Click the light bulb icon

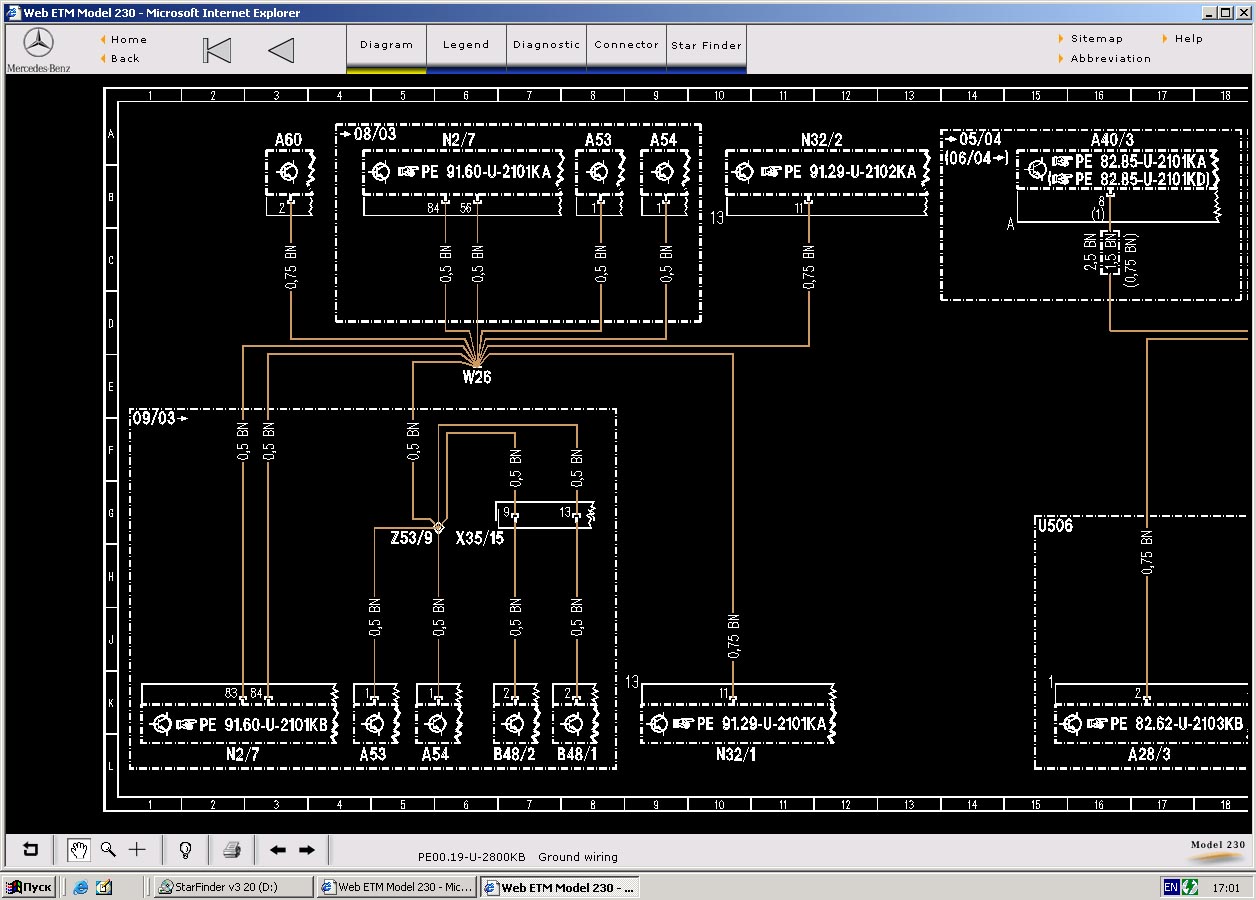185,850
